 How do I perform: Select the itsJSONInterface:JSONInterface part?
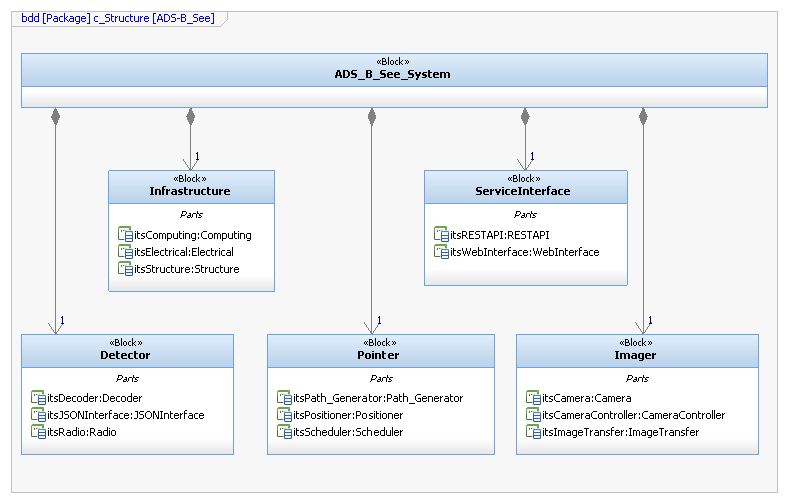pos(125,415)
